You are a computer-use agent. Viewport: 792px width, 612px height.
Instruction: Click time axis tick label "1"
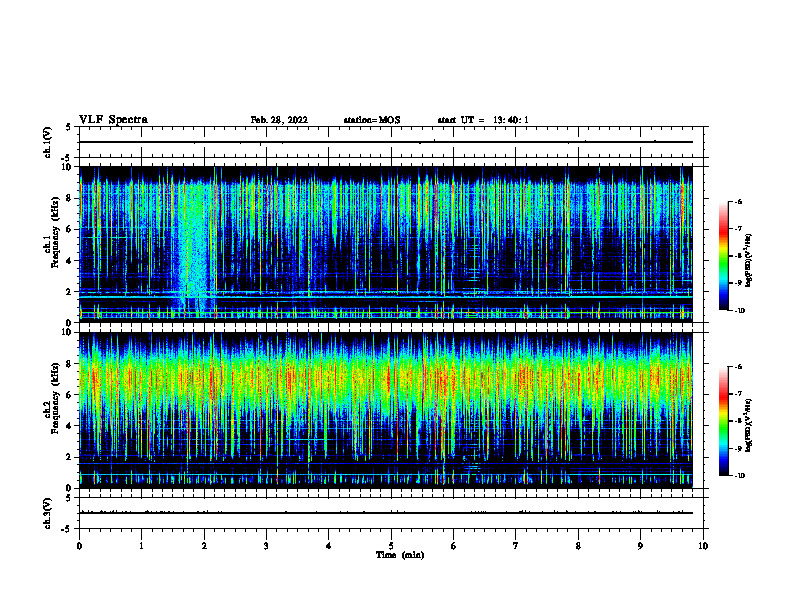pos(141,546)
